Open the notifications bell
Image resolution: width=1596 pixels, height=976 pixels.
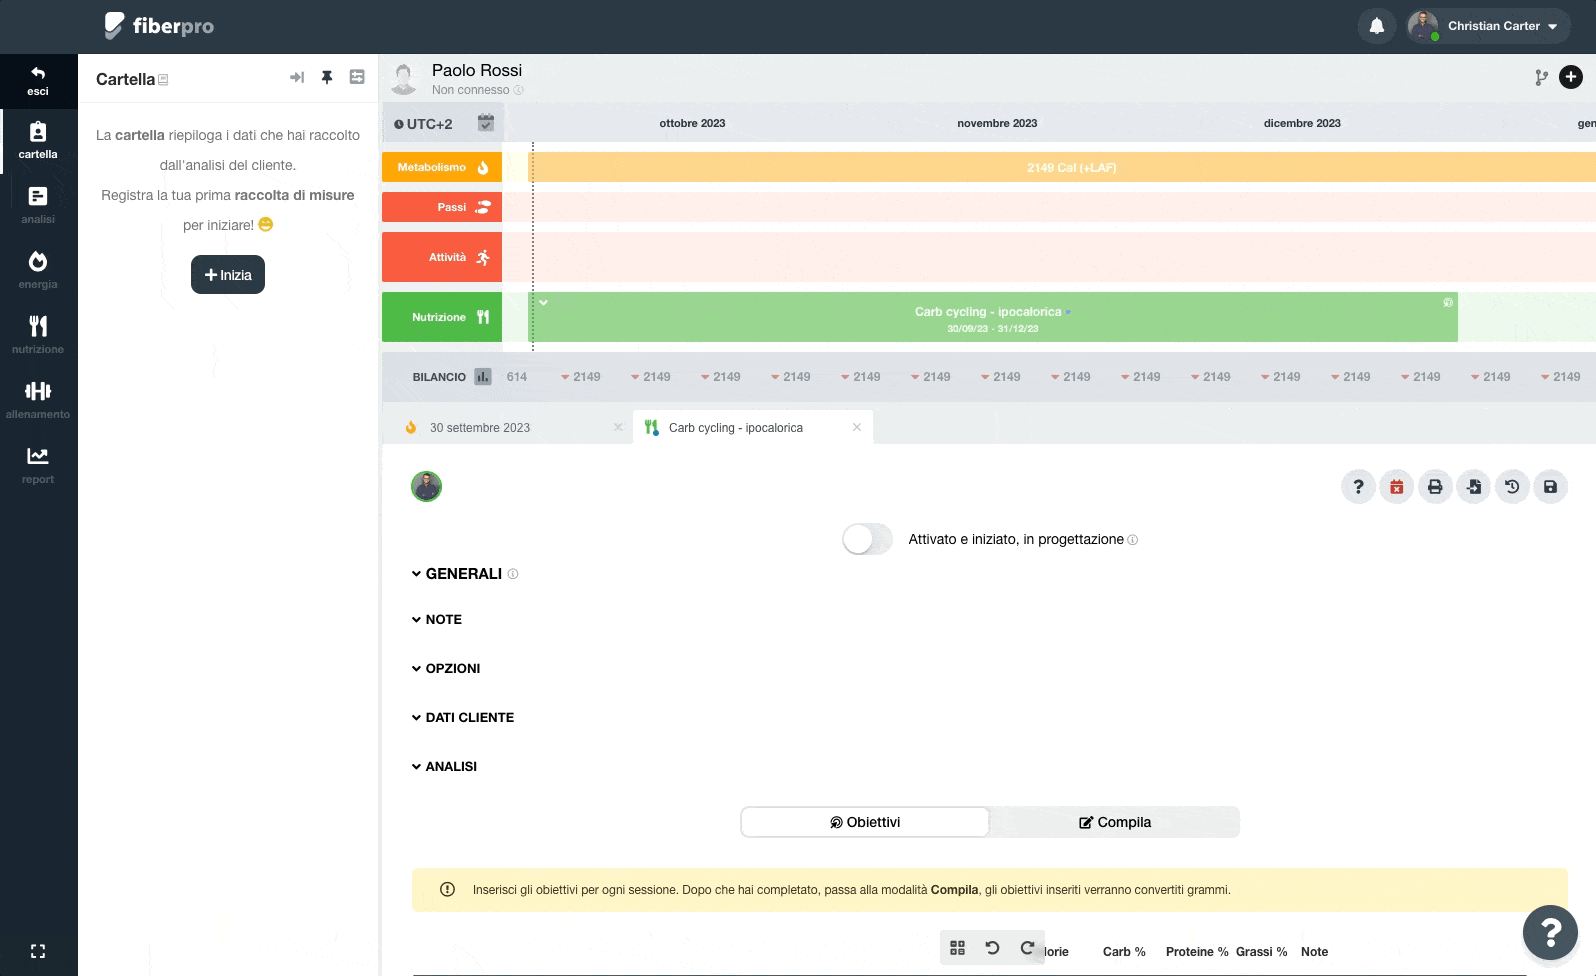pos(1377,26)
